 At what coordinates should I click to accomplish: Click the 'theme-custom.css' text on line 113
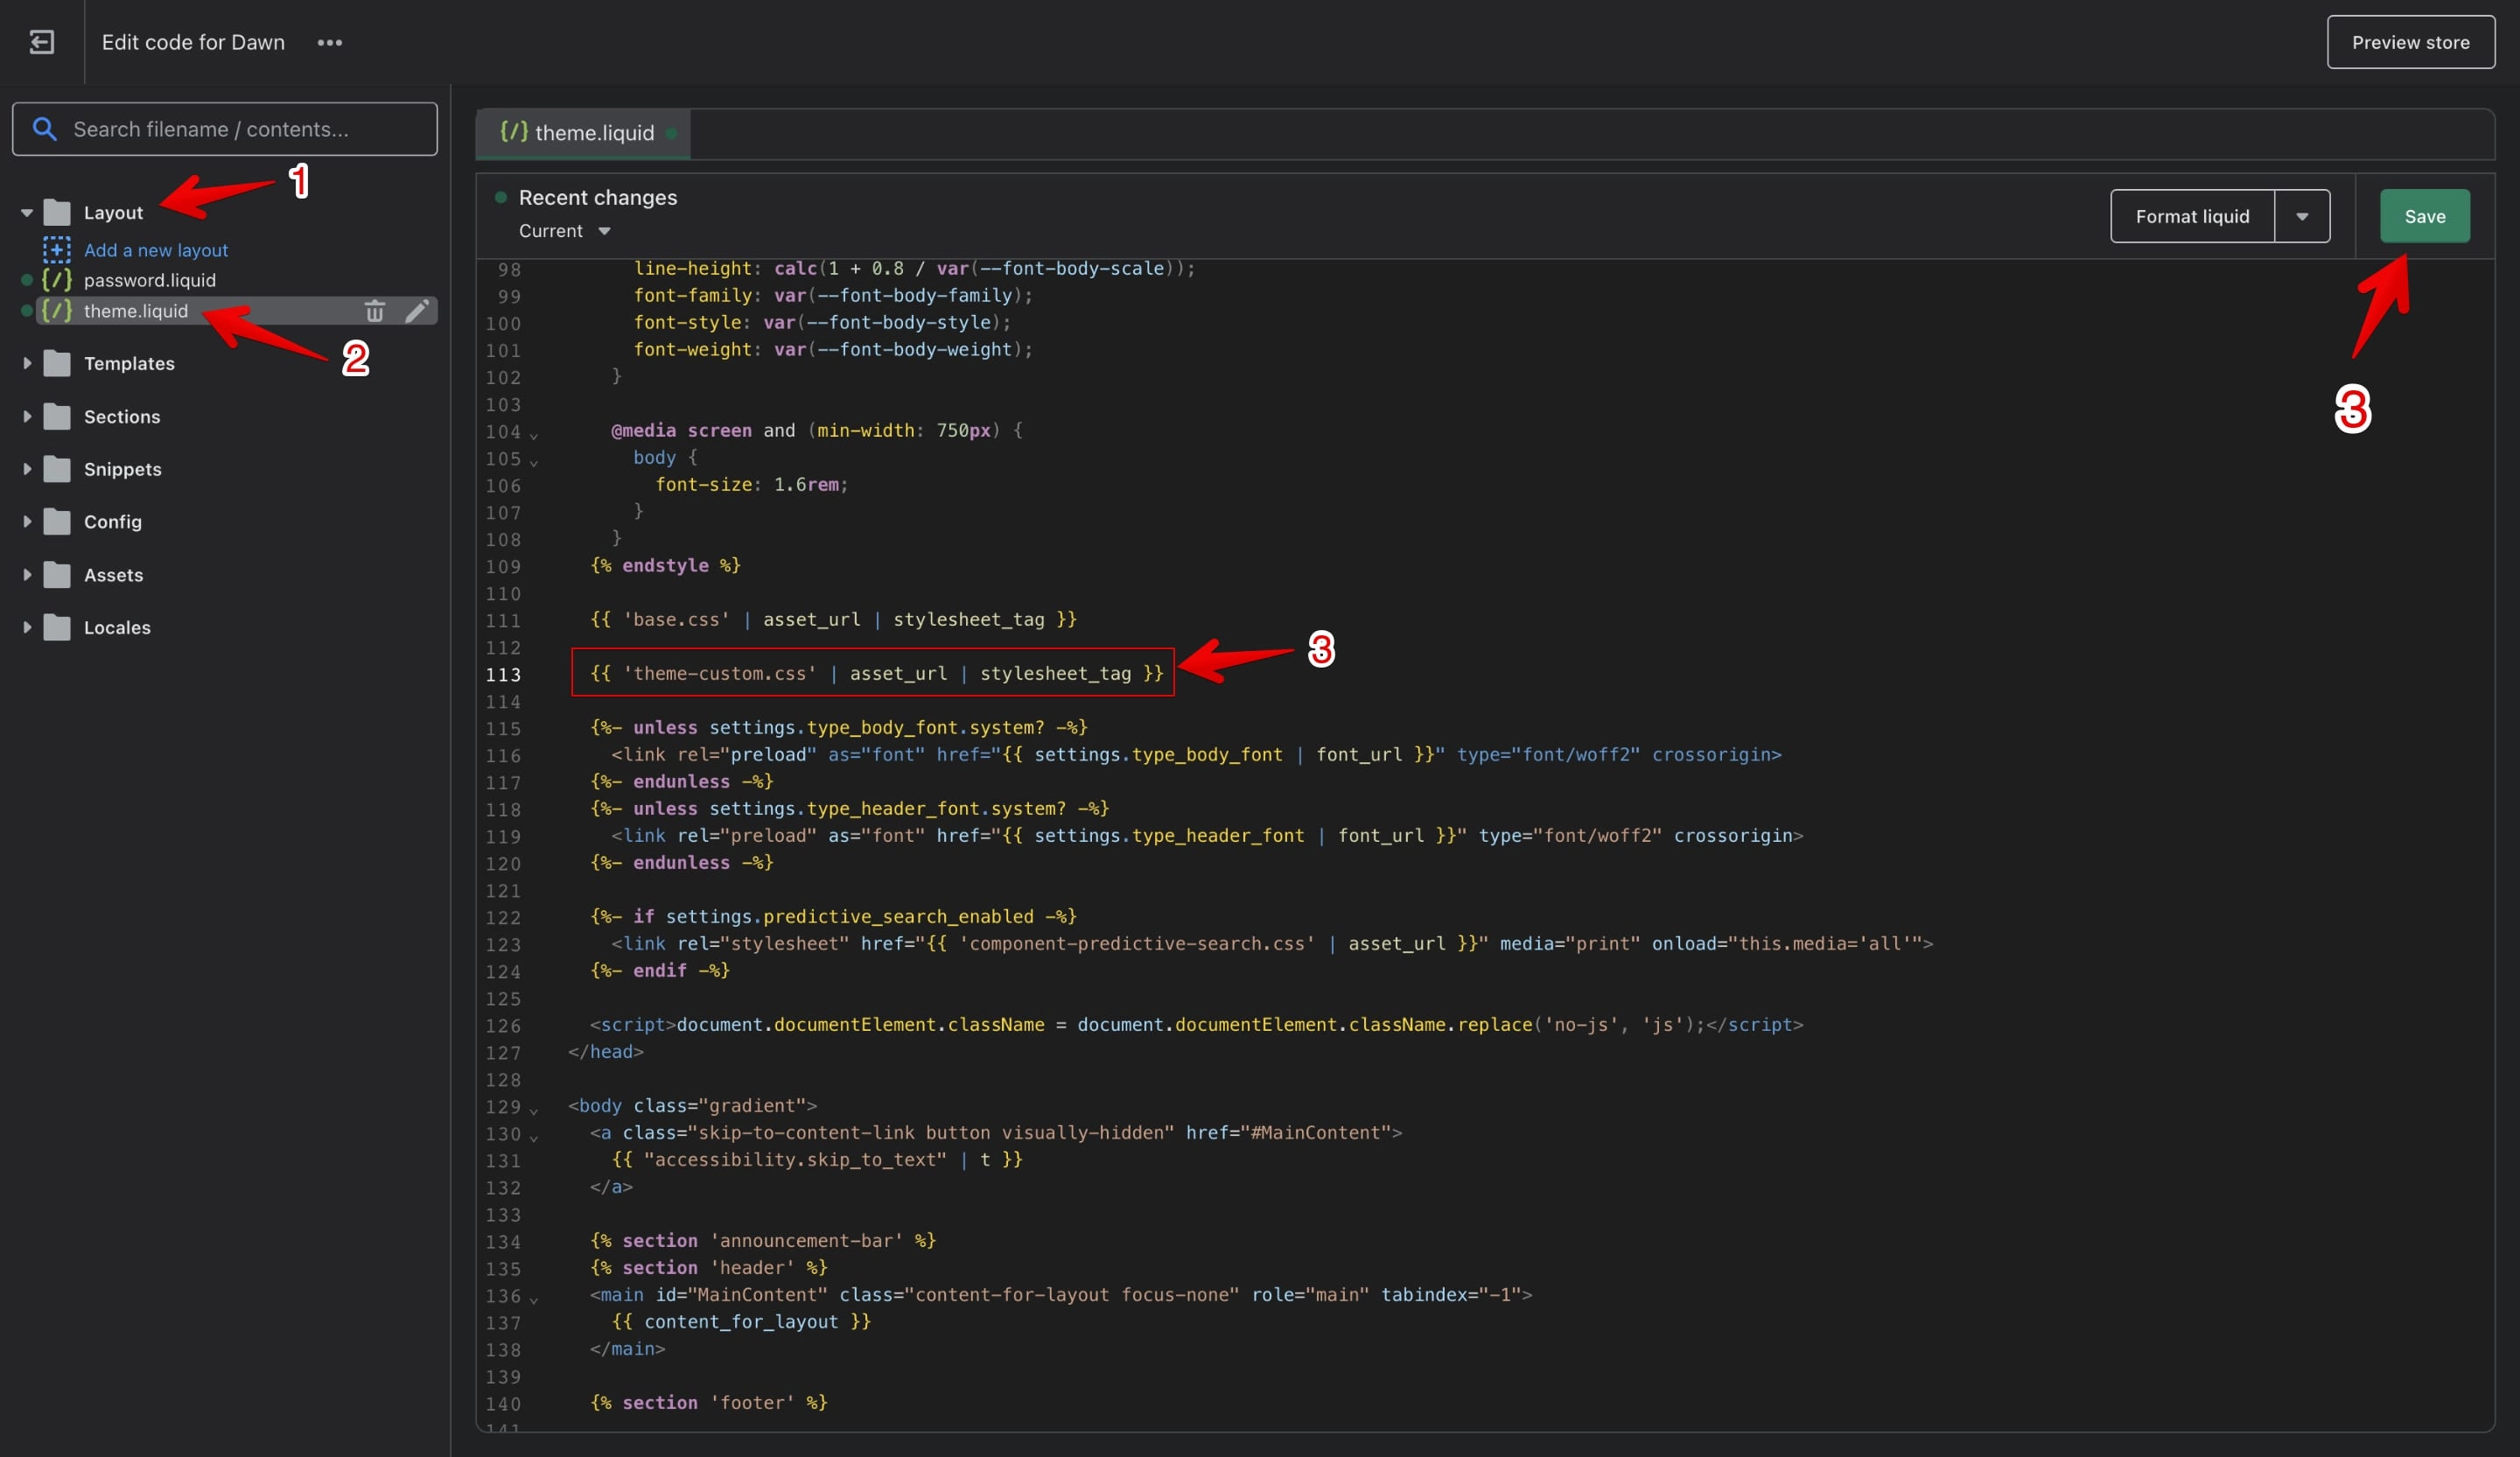[x=720, y=673]
